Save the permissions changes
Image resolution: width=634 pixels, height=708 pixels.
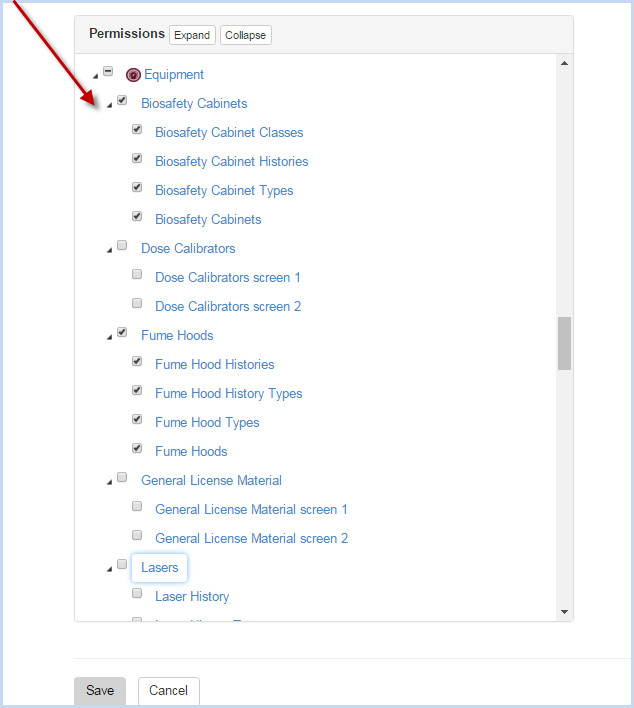point(100,691)
